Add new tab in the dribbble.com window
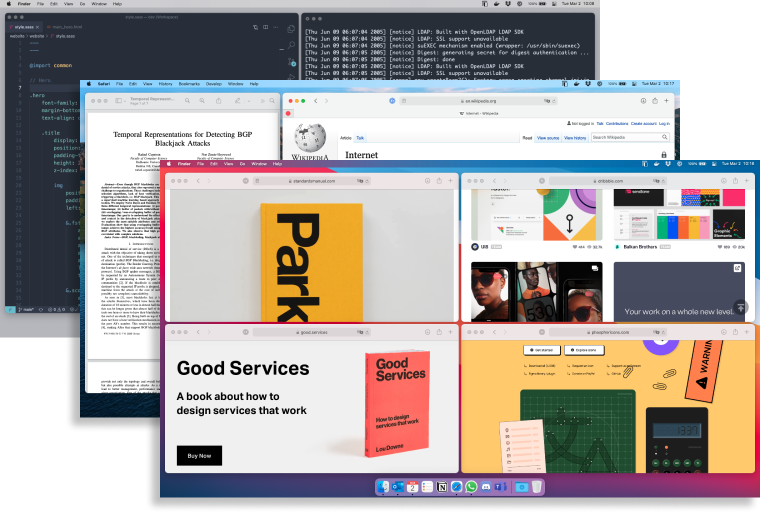 point(747,181)
